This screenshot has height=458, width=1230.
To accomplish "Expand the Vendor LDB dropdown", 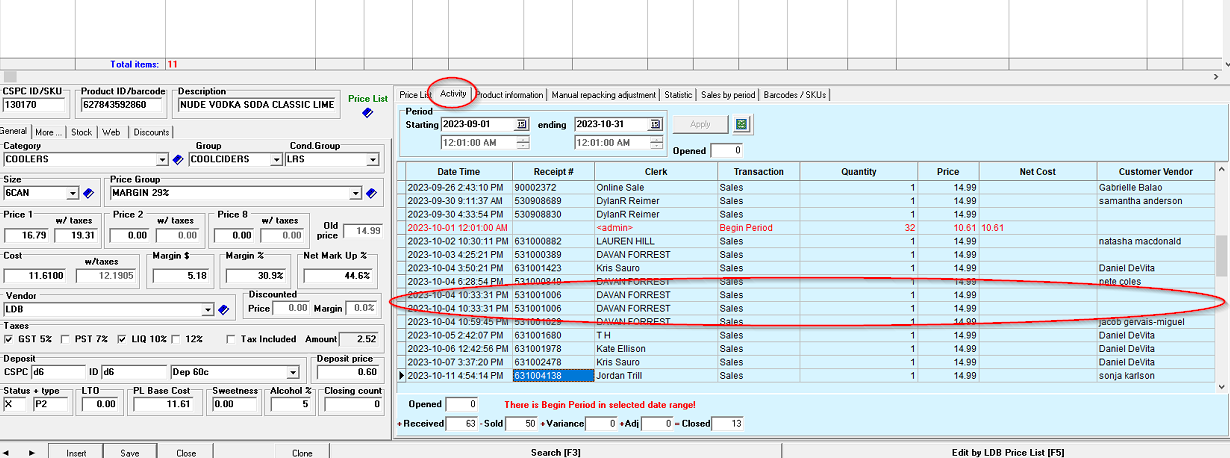I will click(208, 310).
